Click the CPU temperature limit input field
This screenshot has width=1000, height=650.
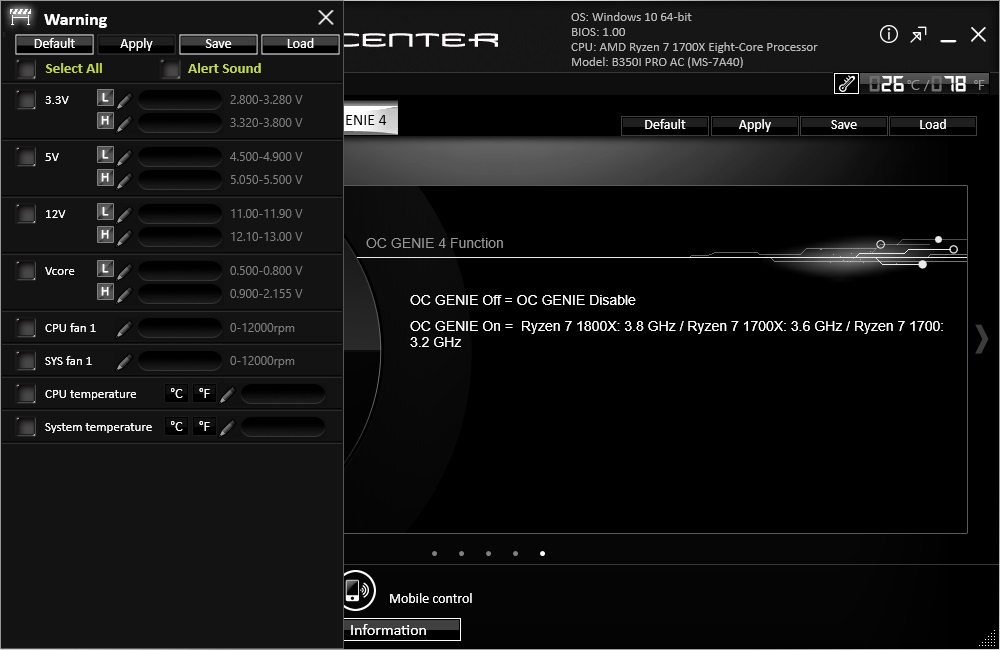(283, 394)
